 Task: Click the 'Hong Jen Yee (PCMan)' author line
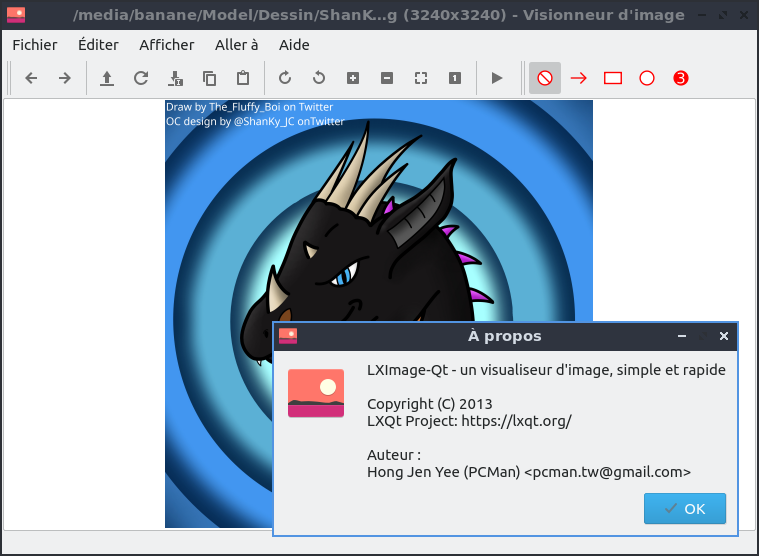tap(529, 471)
